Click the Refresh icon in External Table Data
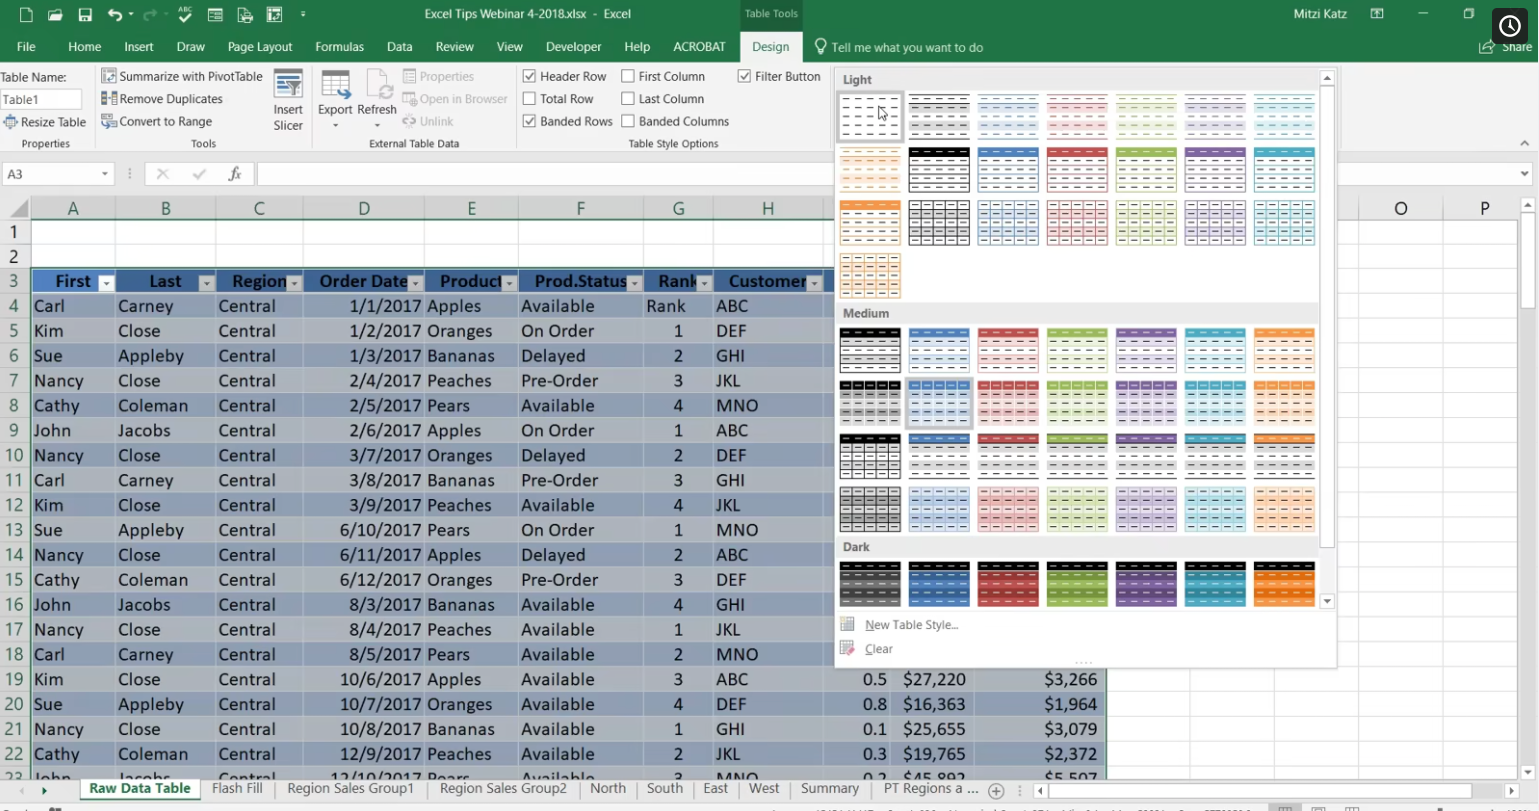The image size is (1539, 811). 377,85
